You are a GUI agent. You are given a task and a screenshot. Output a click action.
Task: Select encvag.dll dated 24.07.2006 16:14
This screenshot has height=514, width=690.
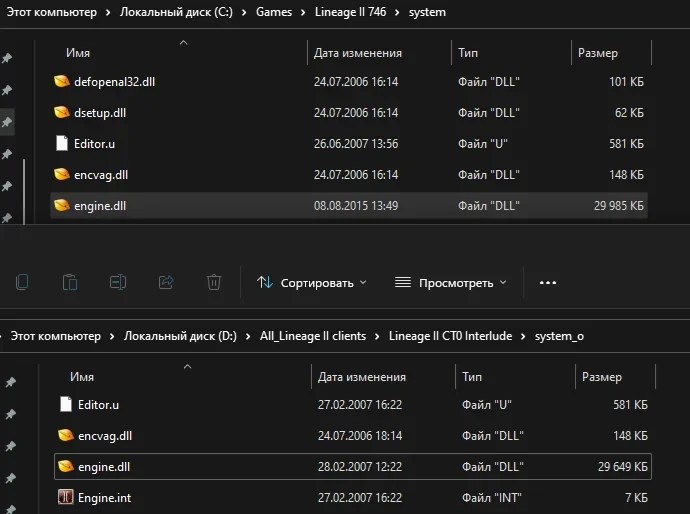pos(101,175)
